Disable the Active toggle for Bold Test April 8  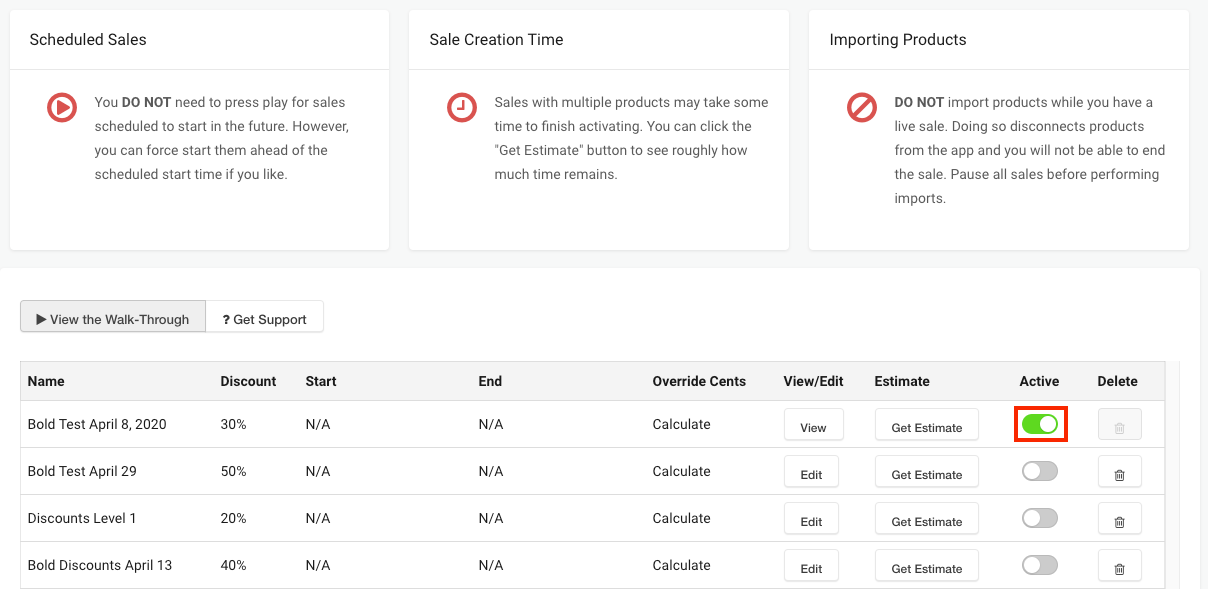[x=1040, y=424]
